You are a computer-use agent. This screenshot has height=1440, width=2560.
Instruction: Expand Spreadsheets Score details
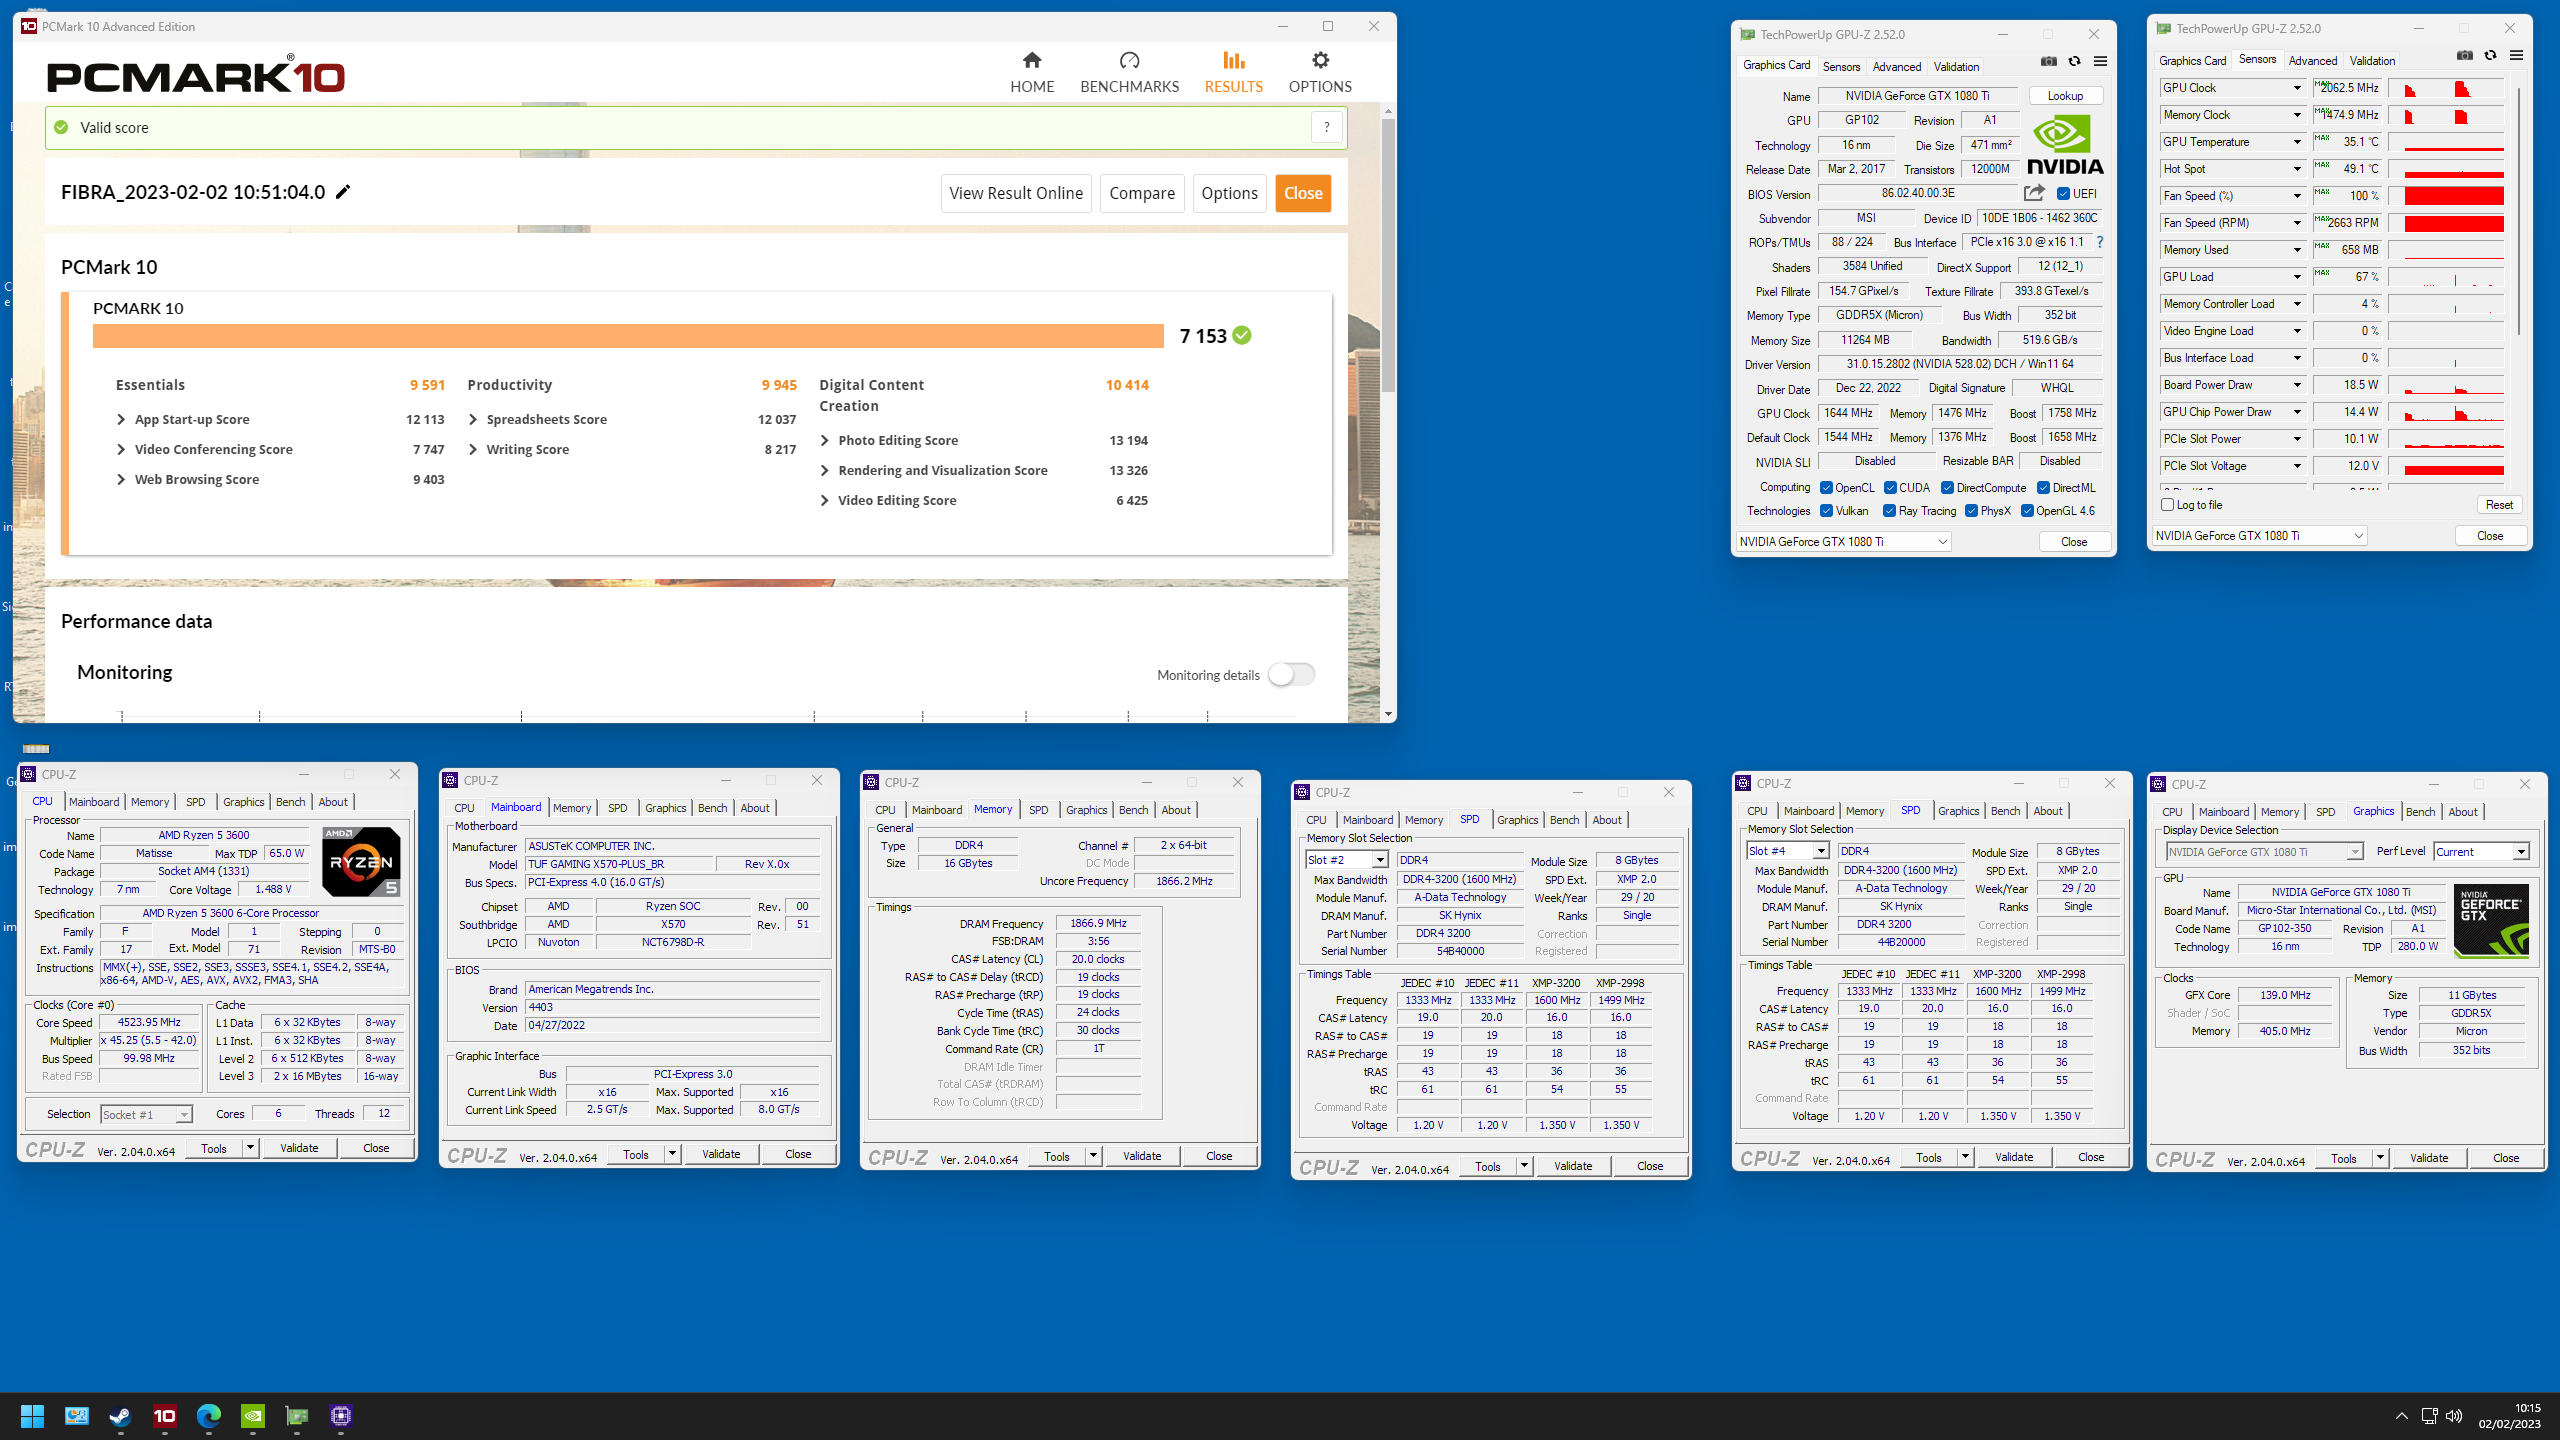[473, 420]
